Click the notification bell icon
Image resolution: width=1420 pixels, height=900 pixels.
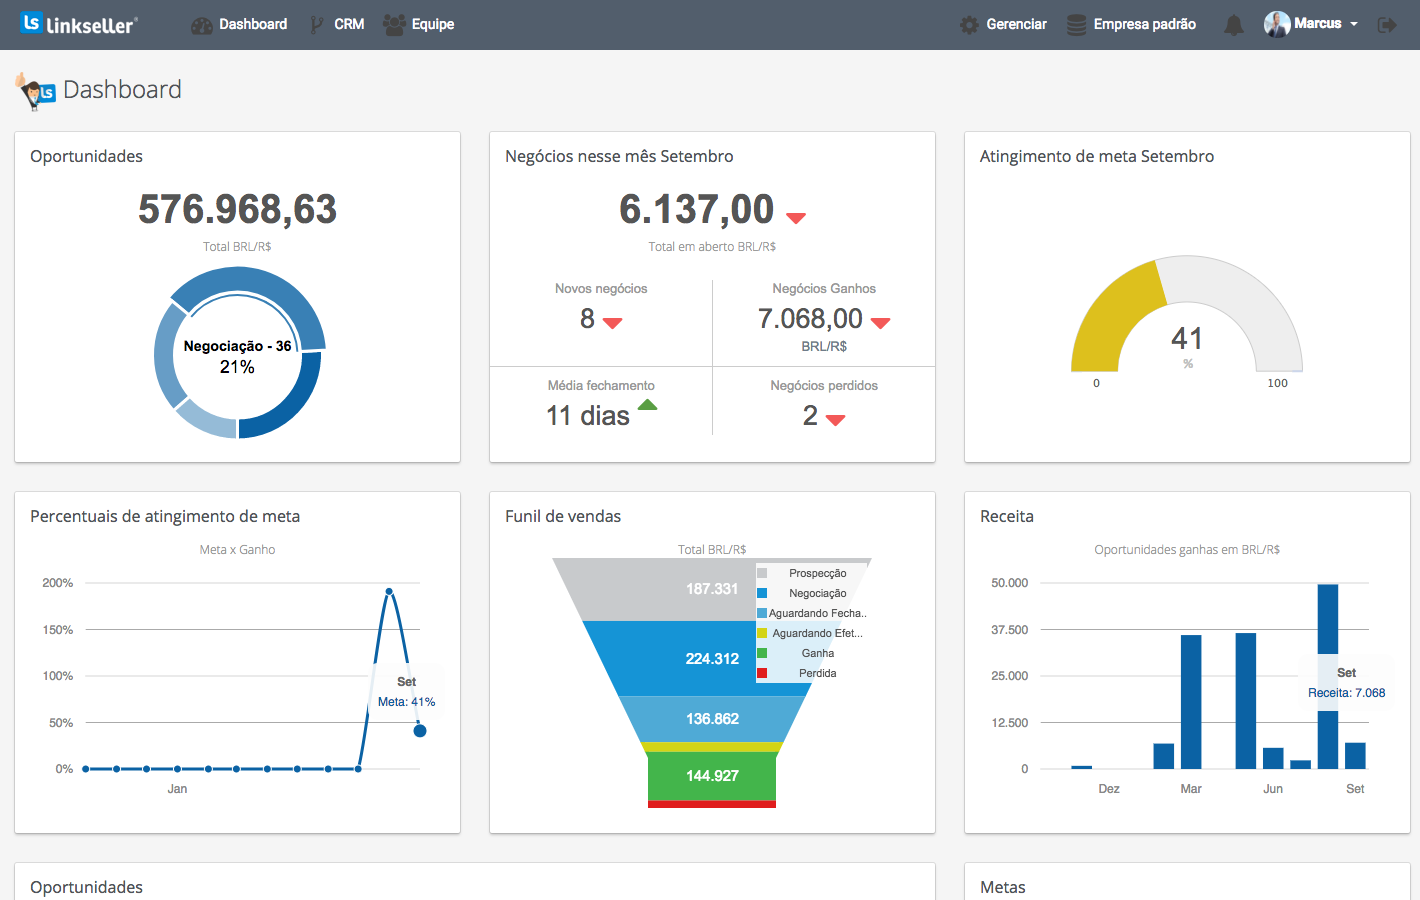(1233, 25)
